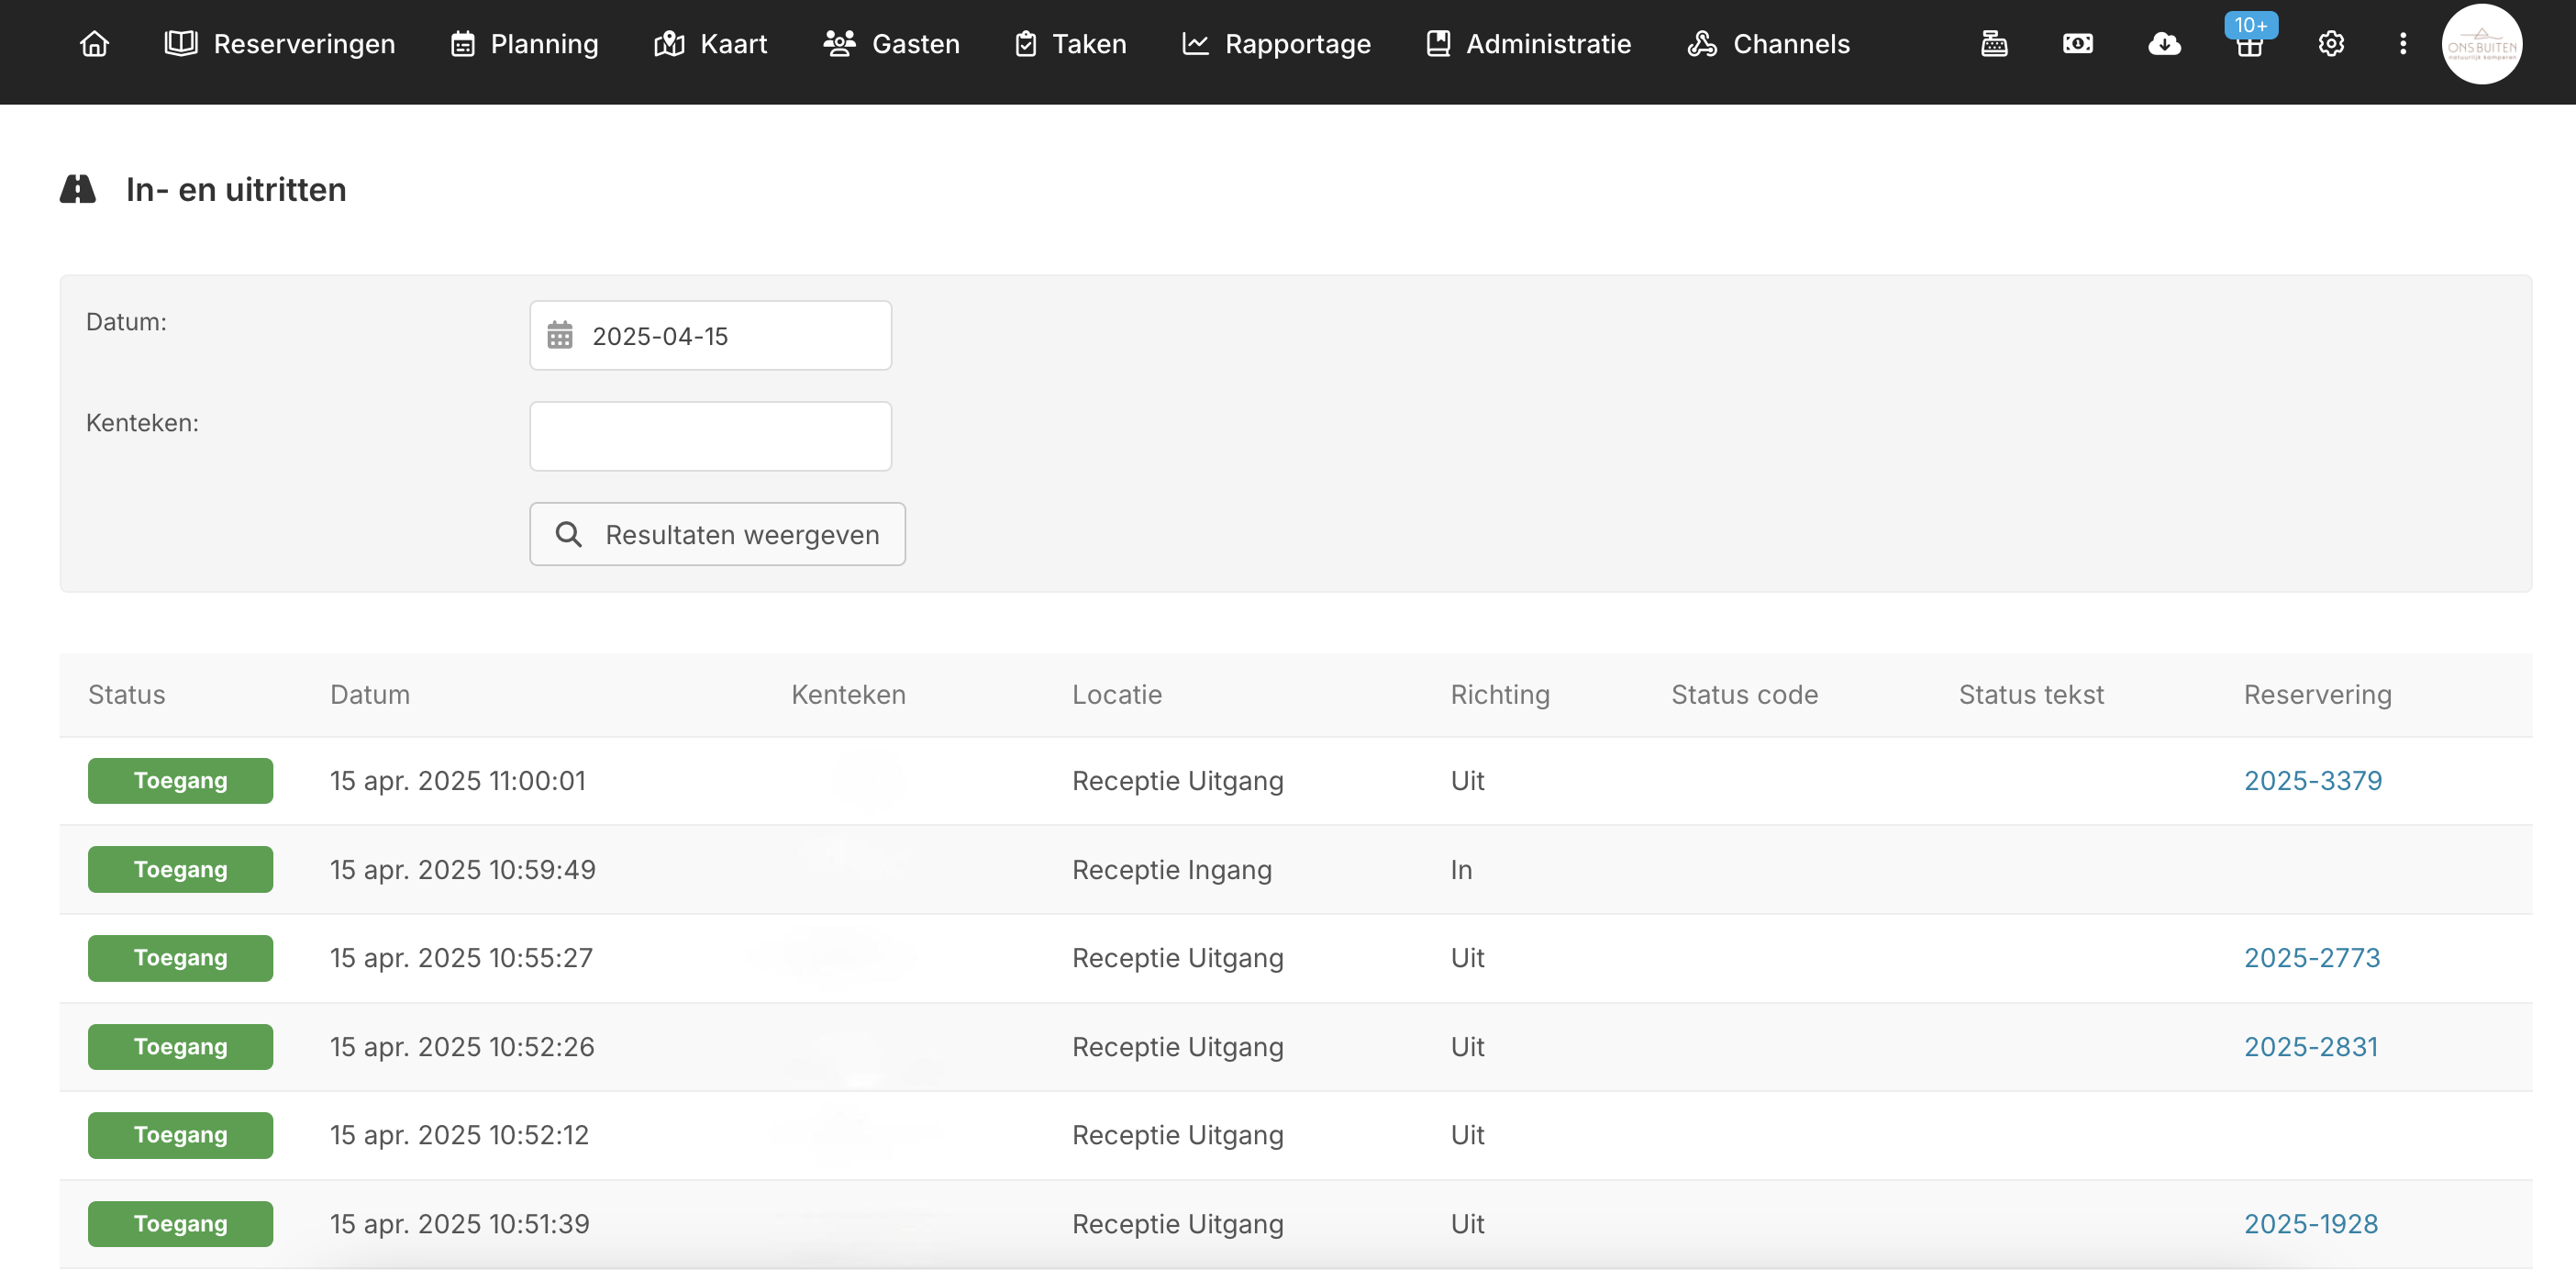
Task: Click Uit direction in the 10:55:27 row
Action: (1467, 958)
